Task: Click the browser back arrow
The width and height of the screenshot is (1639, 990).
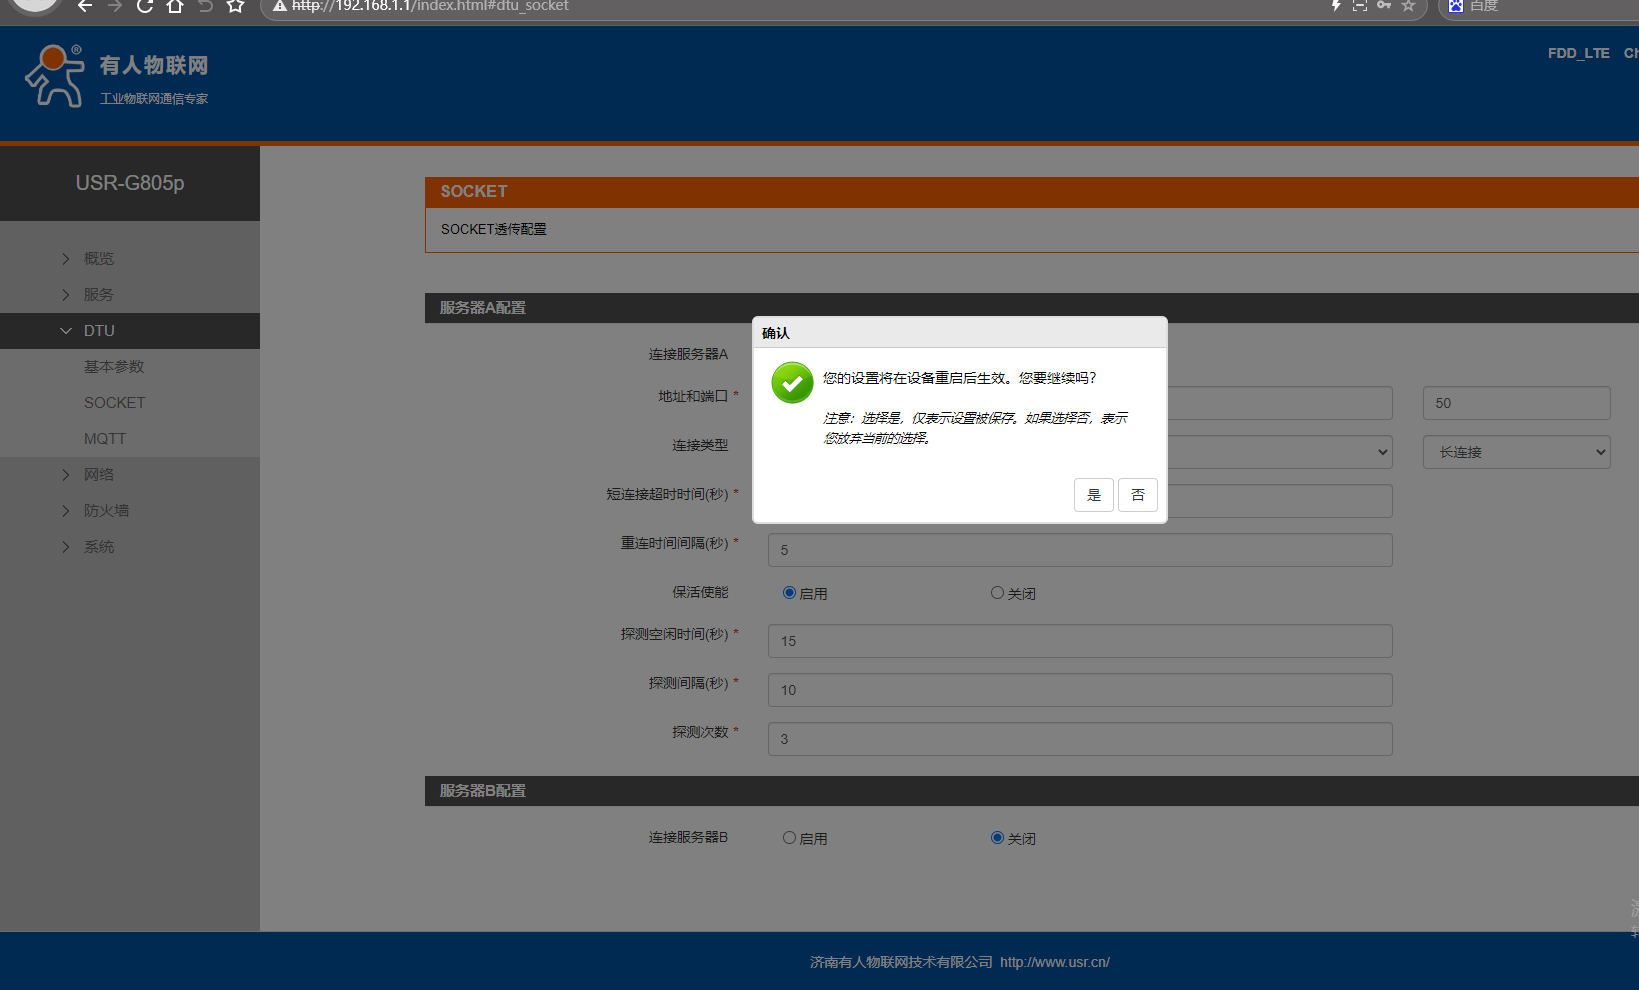Action: [x=85, y=6]
